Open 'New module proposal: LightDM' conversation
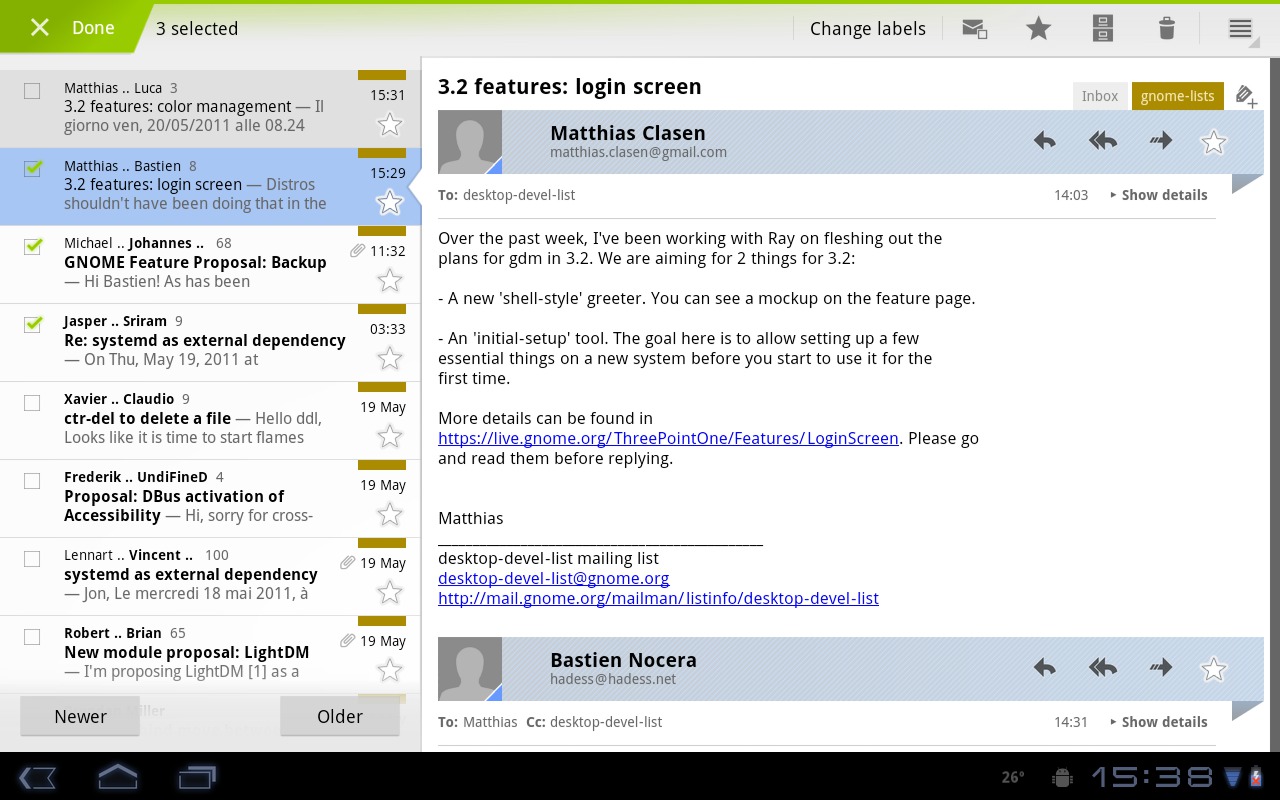1280x800 pixels. click(x=210, y=655)
